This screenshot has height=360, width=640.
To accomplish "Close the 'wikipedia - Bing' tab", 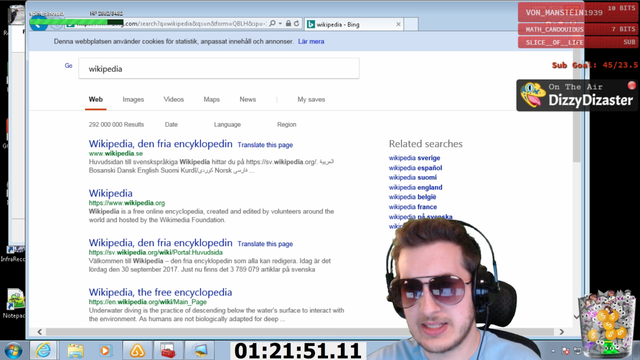I will pos(398,24).
